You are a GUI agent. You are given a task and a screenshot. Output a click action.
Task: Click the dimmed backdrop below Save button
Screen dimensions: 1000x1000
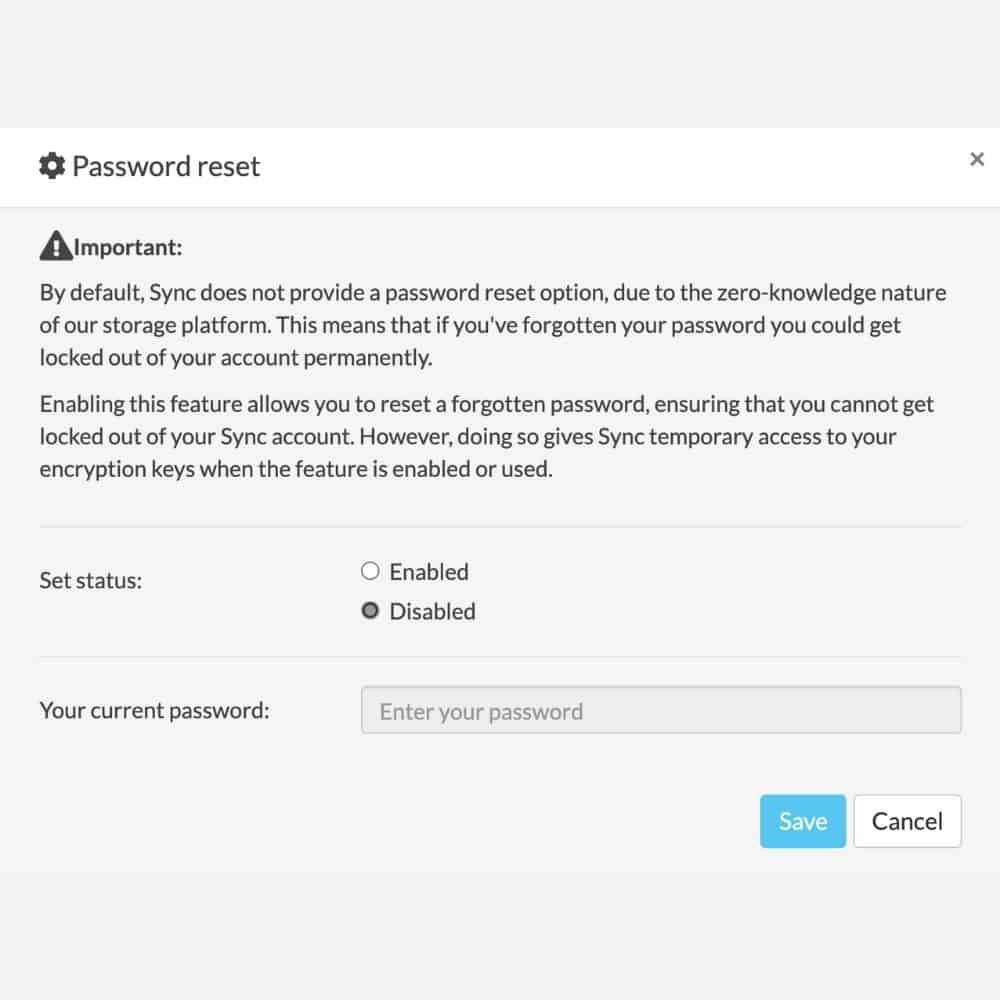pyautogui.click(x=500, y=936)
